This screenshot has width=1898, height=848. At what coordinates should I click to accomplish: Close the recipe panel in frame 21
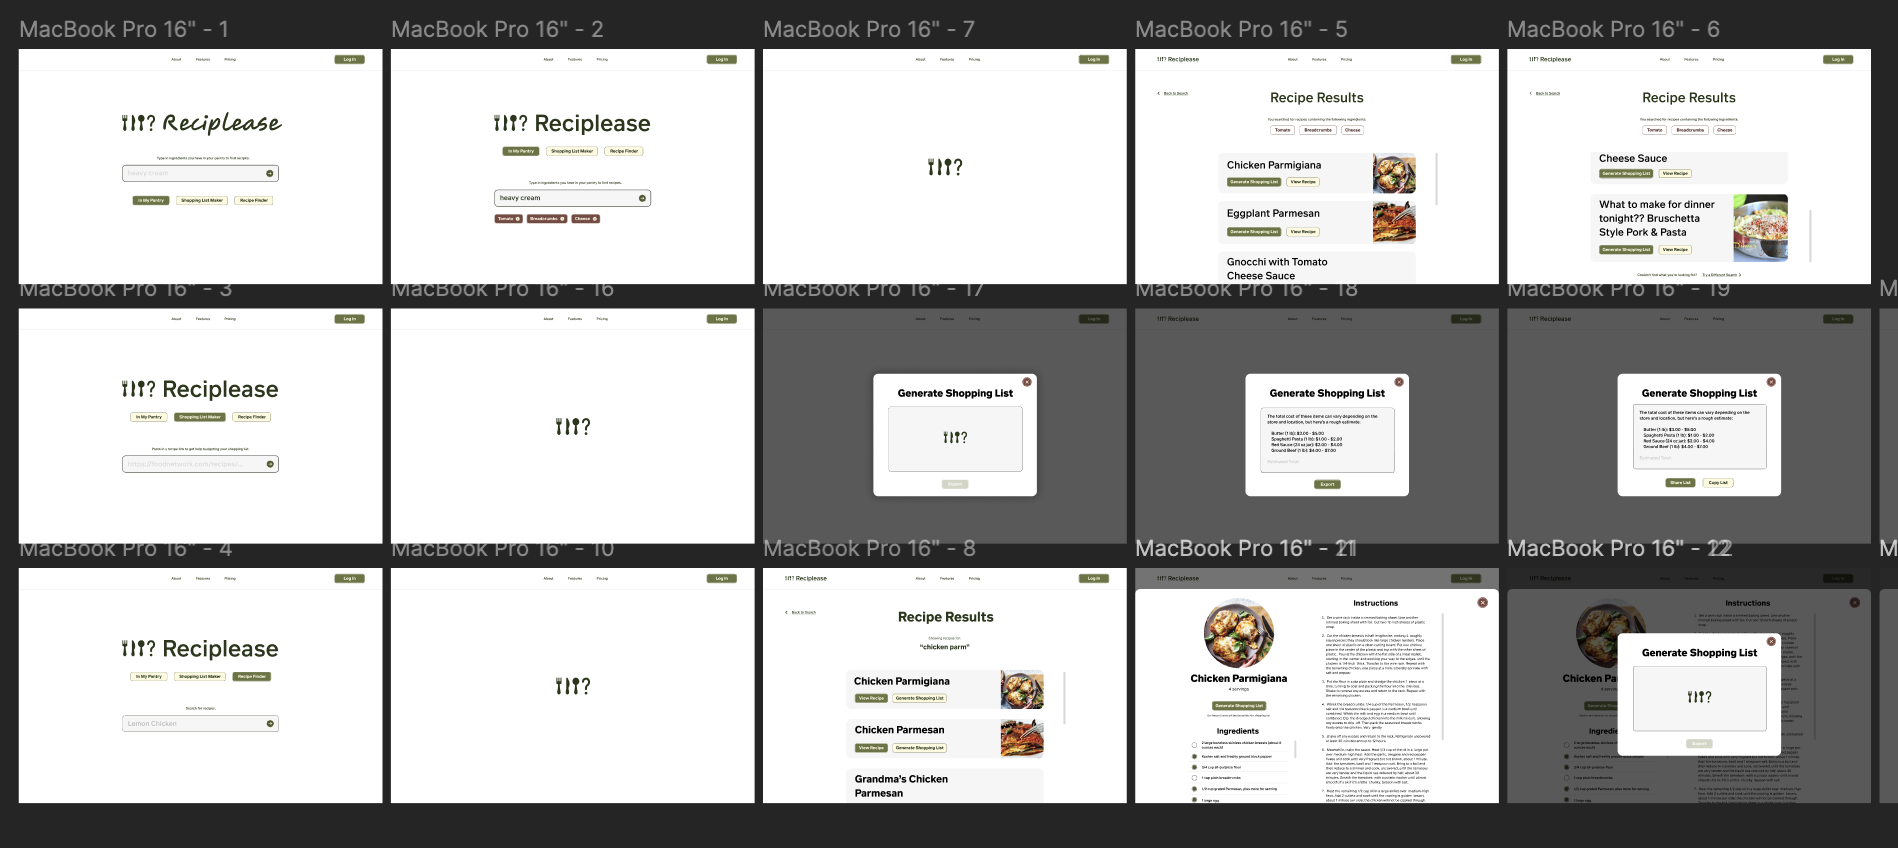pyautogui.click(x=1483, y=602)
